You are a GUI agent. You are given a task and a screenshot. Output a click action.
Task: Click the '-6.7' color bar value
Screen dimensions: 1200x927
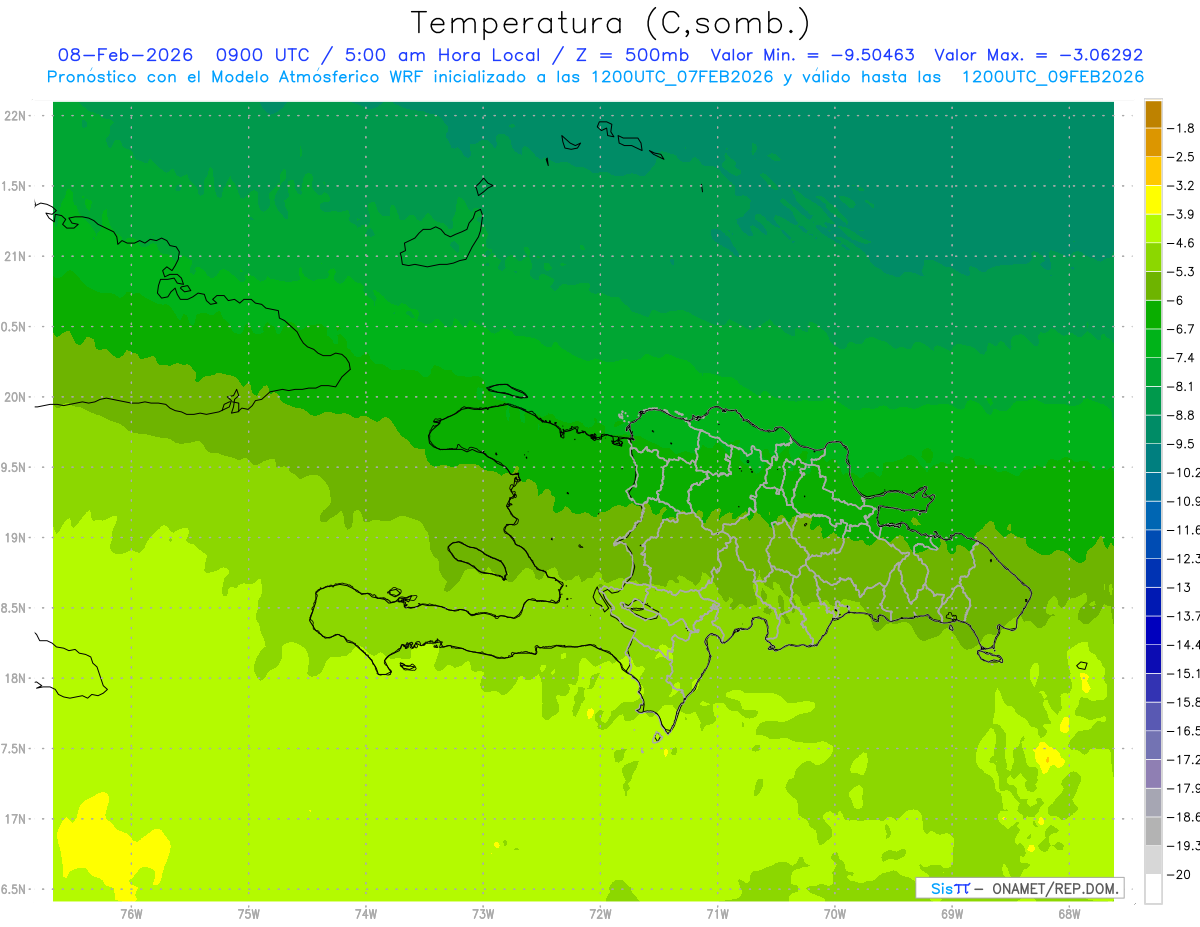(x=1181, y=329)
